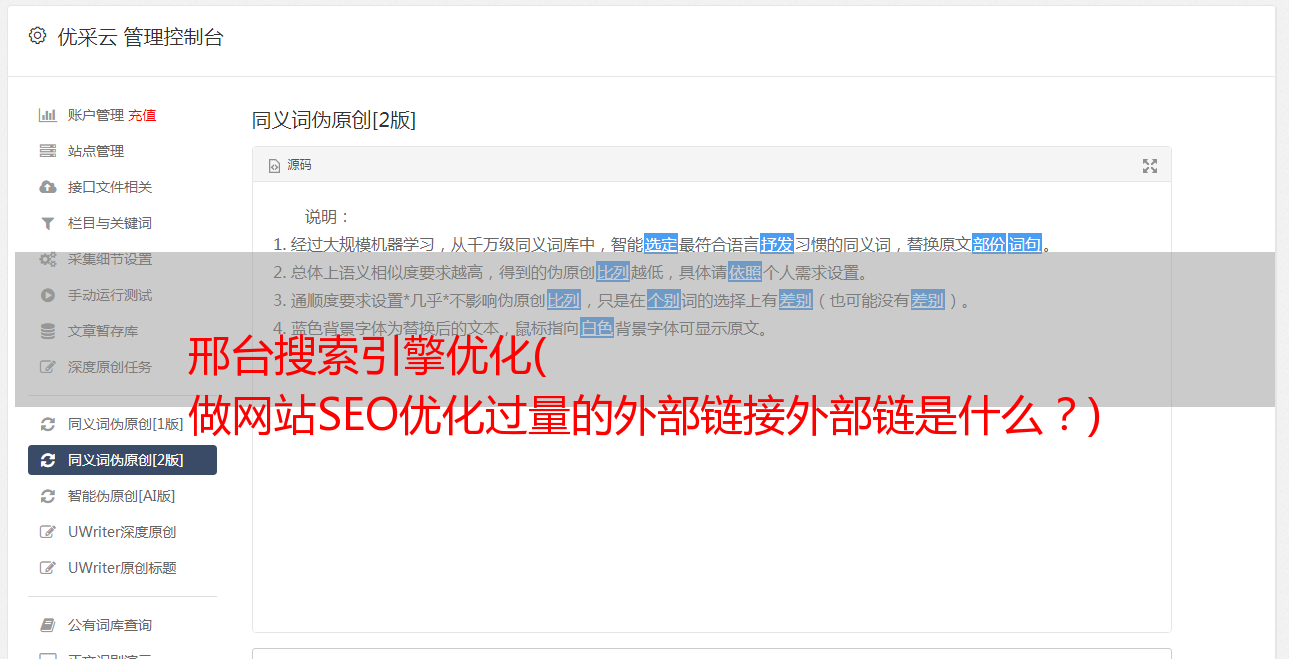
Task: Click the red 充值 recharge link
Action: point(142,115)
